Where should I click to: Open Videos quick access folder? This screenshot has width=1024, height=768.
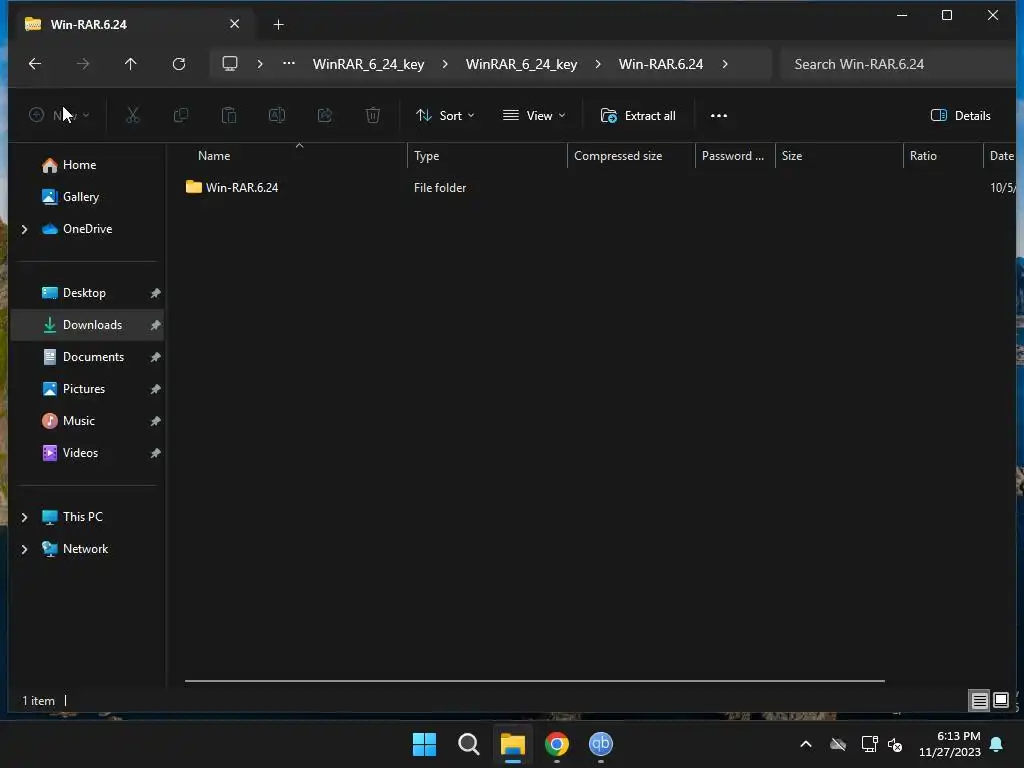tap(80, 453)
